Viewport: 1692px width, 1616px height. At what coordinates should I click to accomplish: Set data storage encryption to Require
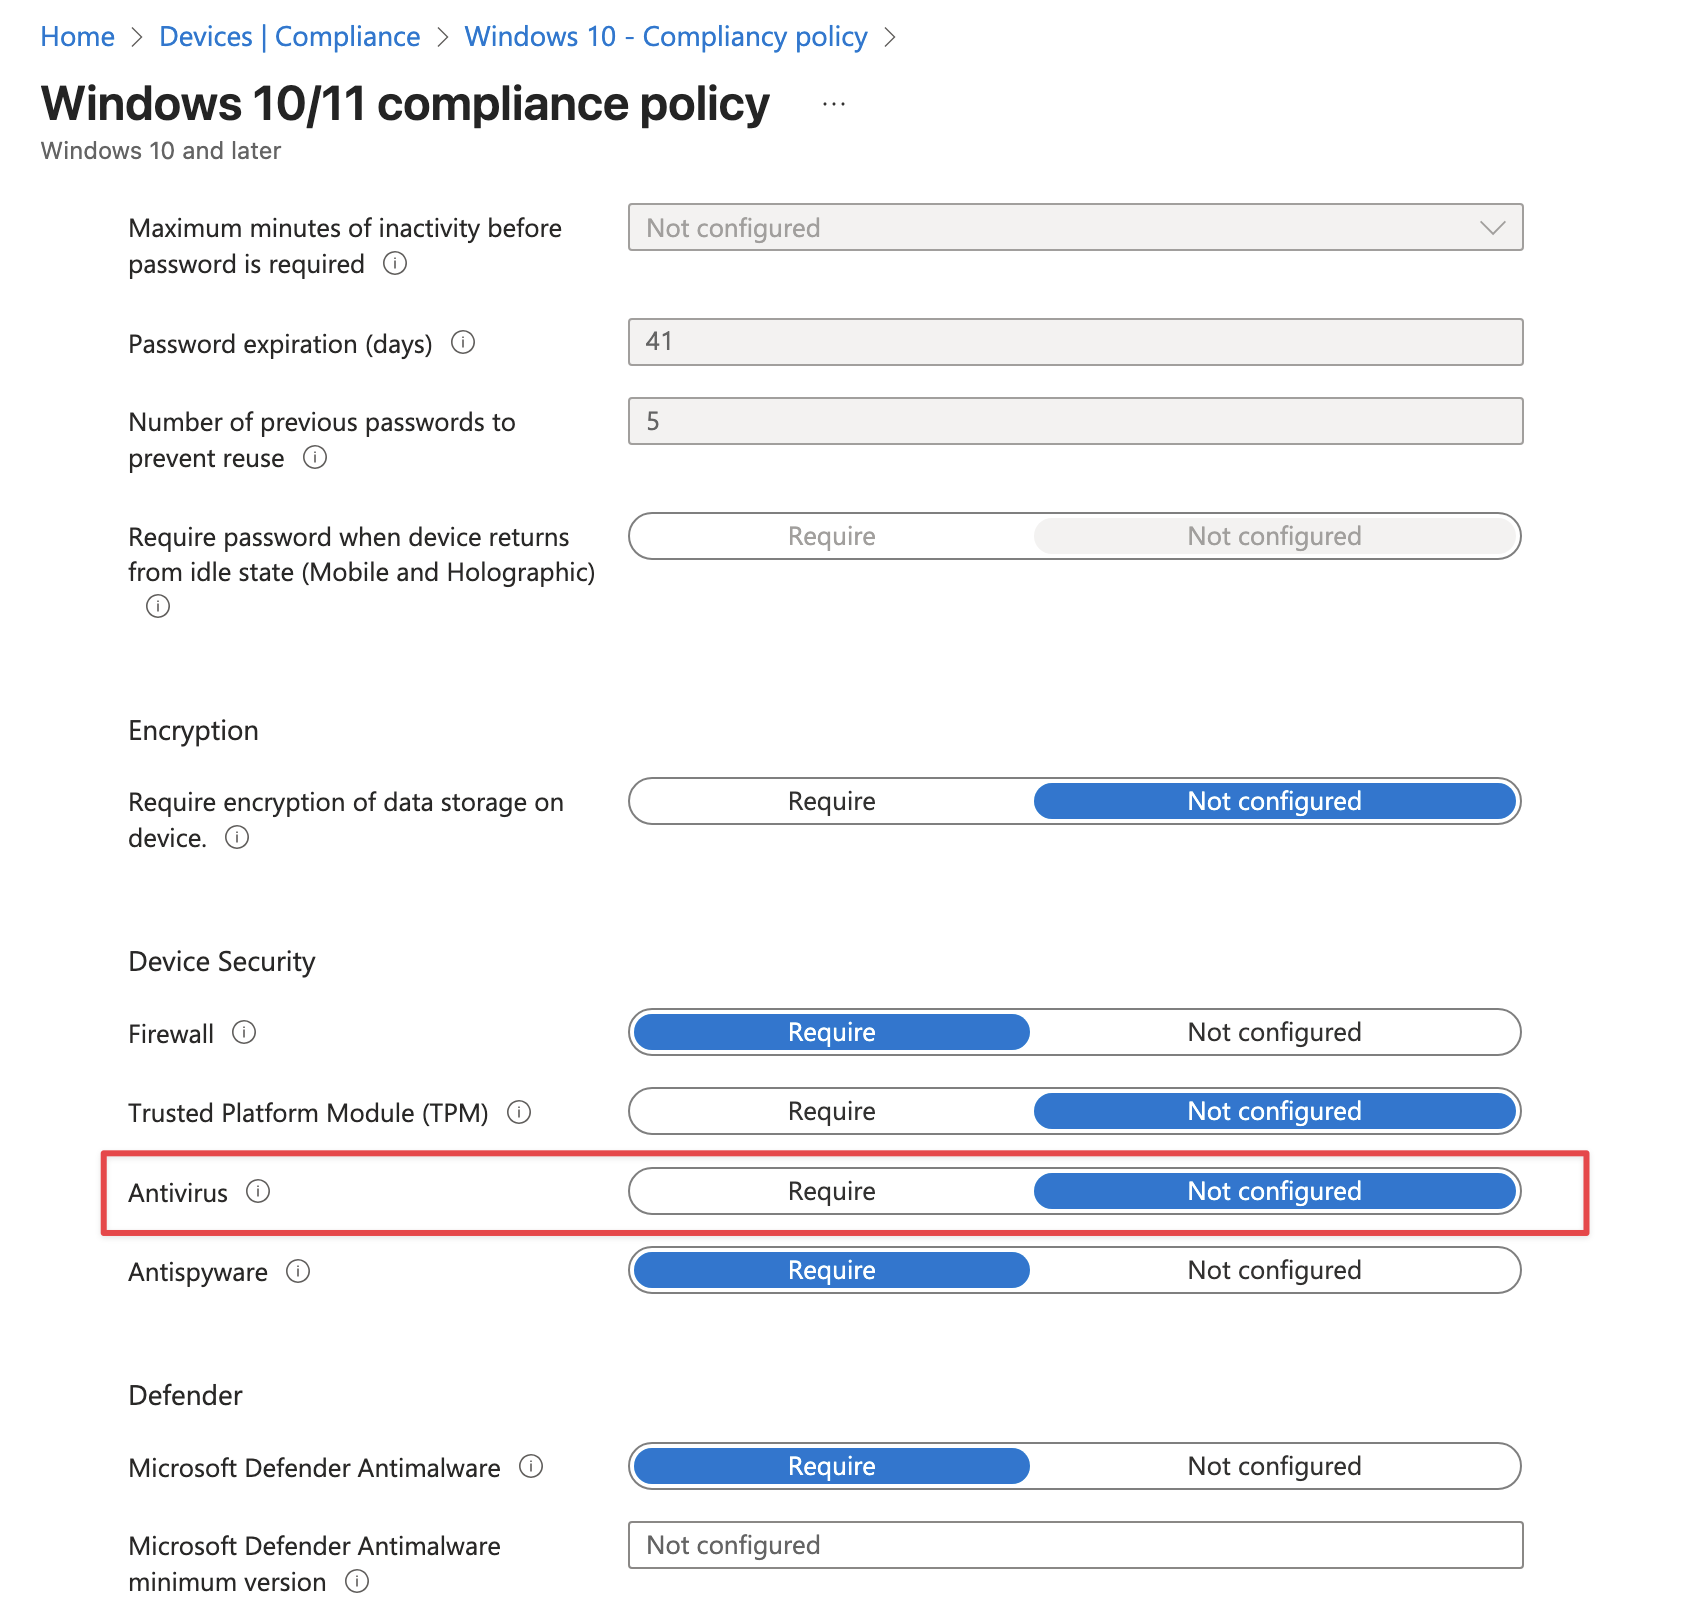pos(831,801)
